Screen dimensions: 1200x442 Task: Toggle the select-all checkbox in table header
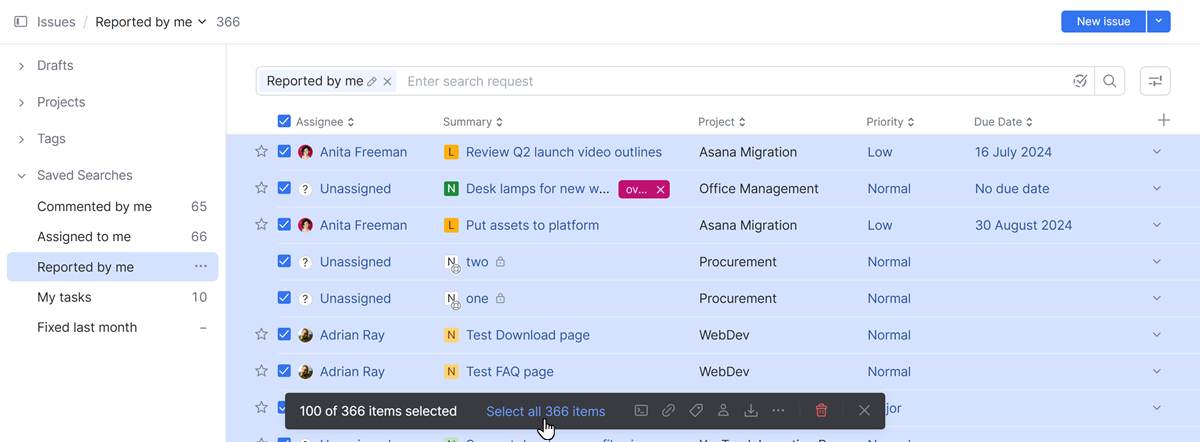click(284, 122)
